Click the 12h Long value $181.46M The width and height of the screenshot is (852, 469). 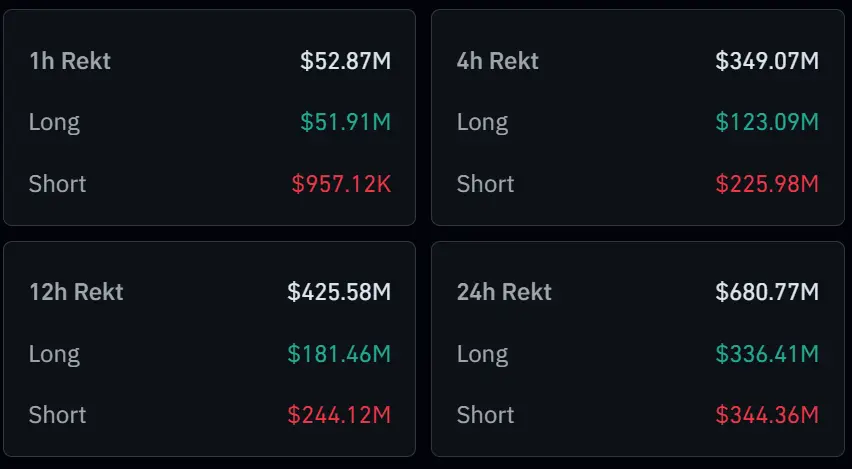click(x=339, y=354)
